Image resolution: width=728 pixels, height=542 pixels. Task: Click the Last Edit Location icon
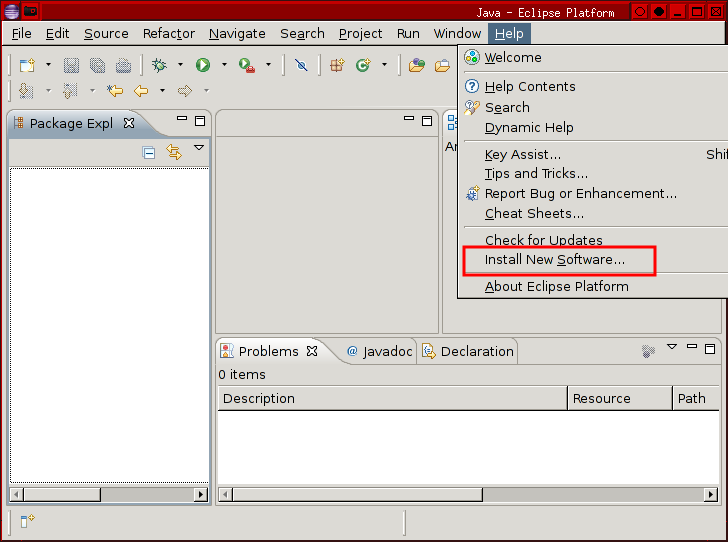pos(115,91)
